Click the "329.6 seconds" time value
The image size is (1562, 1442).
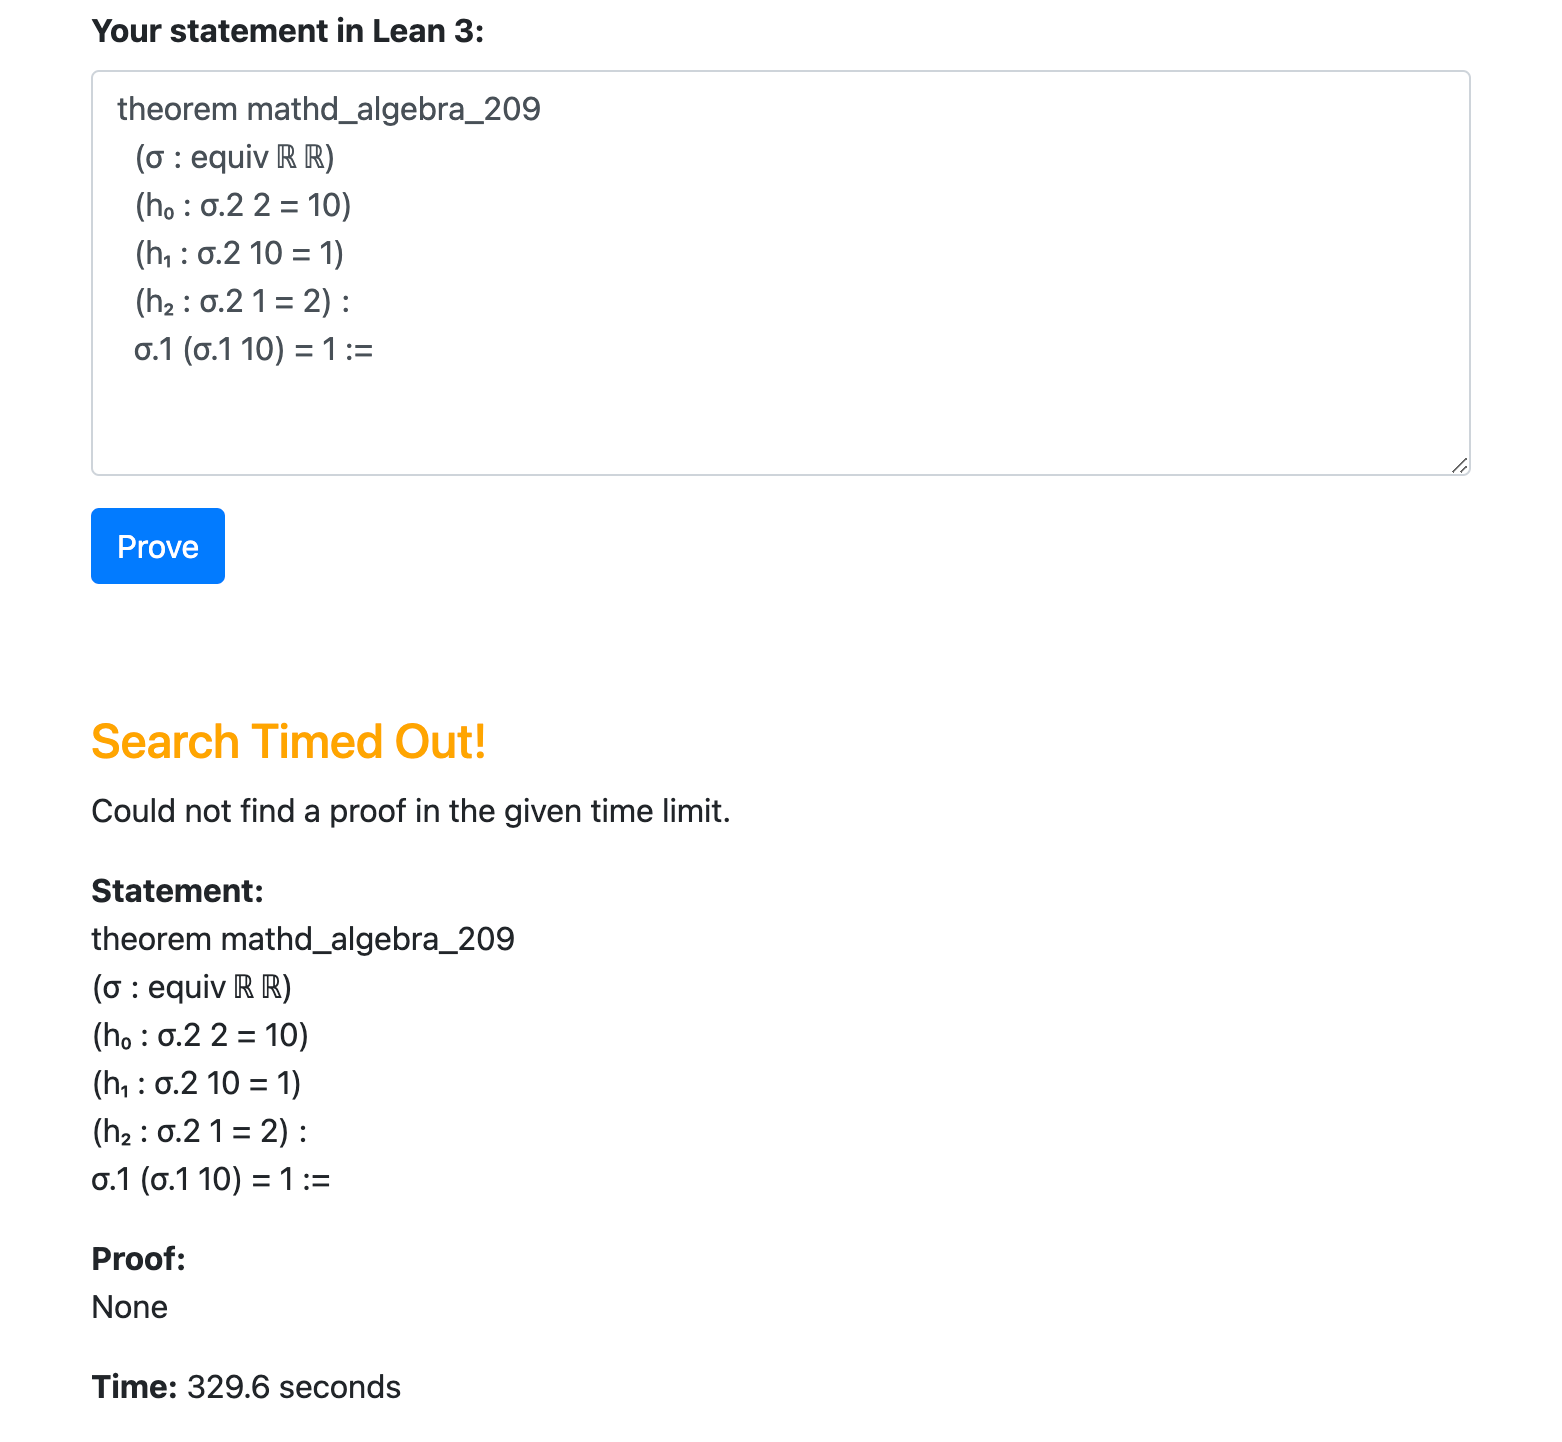pos(293,1387)
